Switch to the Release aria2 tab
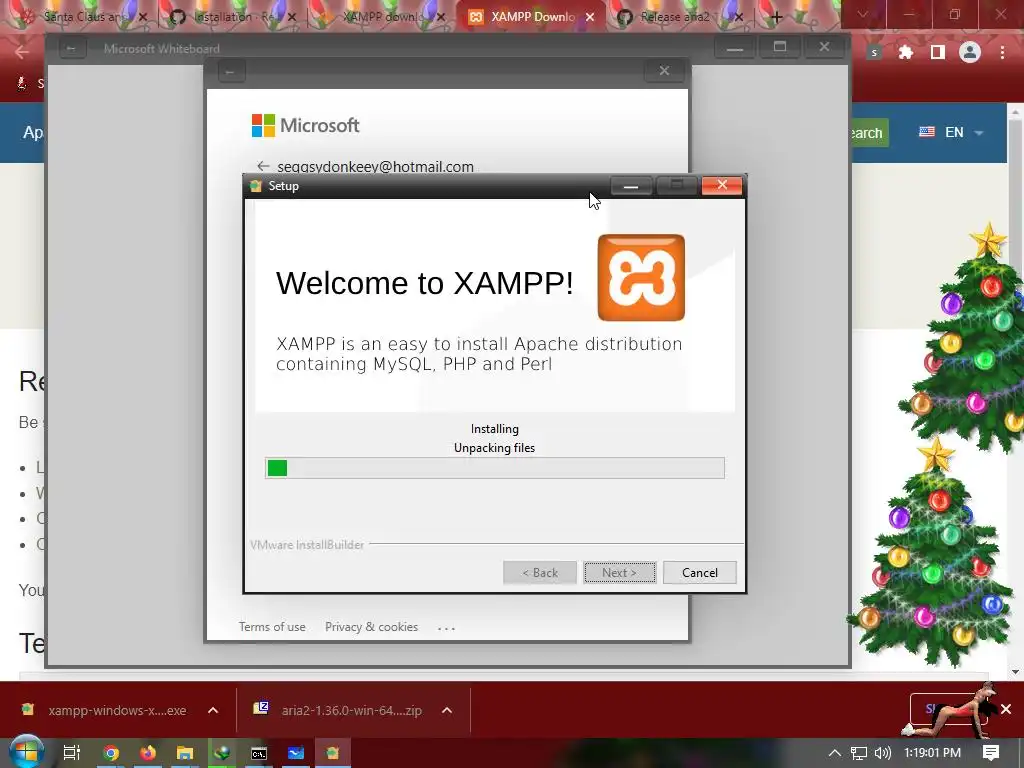Image resolution: width=1024 pixels, height=768 pixels. pos(675,17)
